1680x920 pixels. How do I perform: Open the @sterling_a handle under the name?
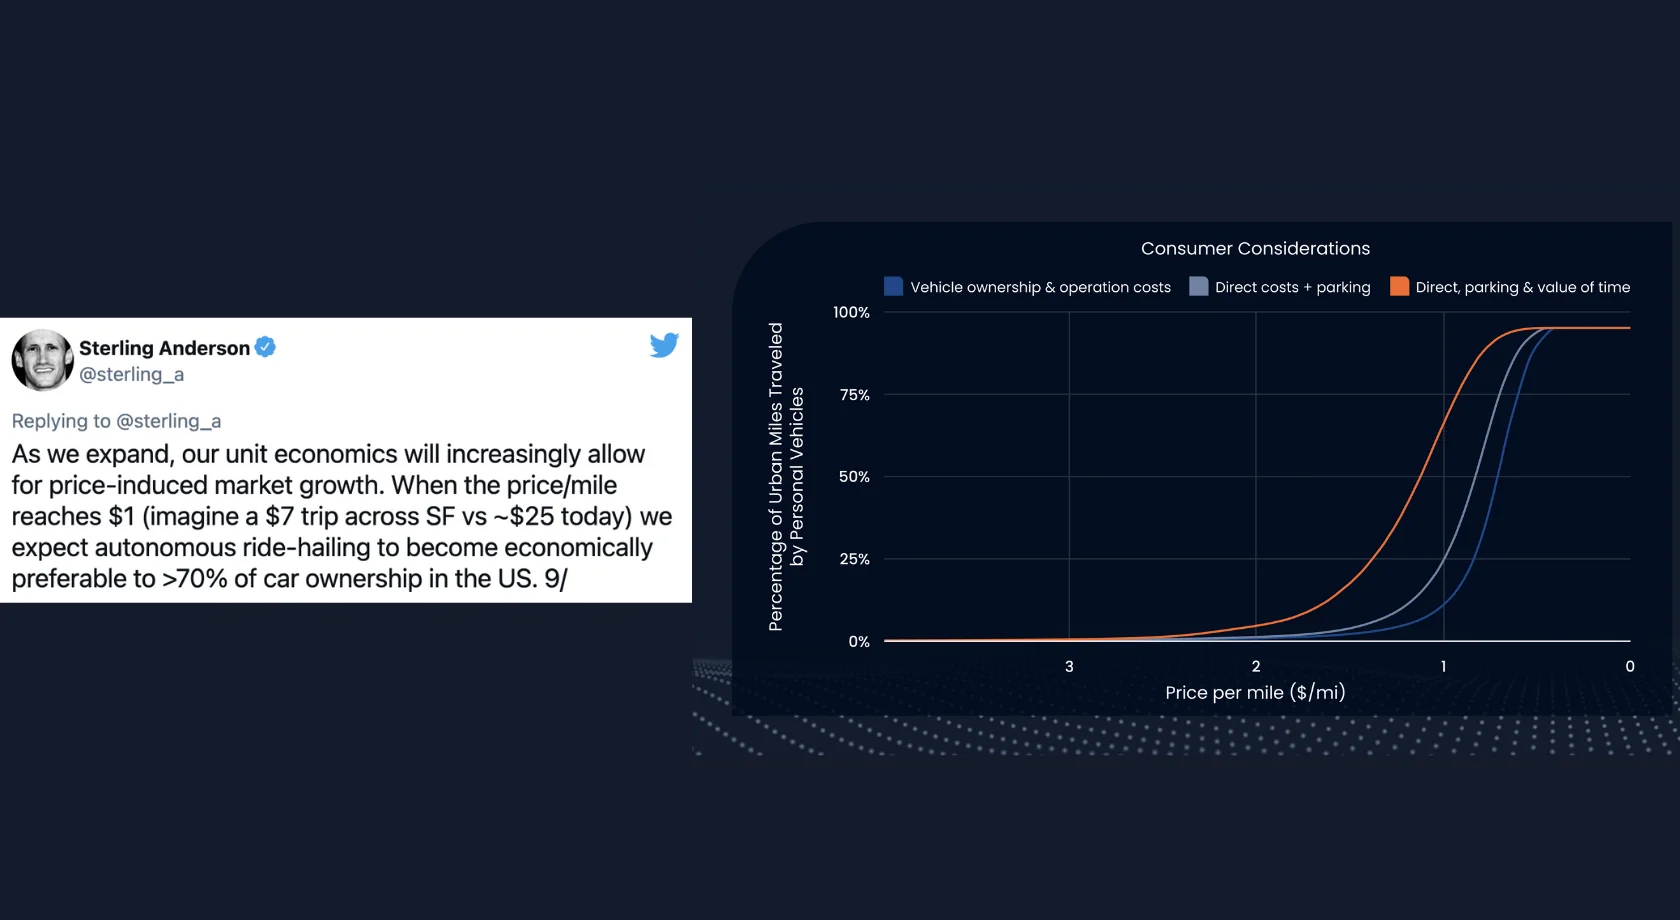coord(131,374)
